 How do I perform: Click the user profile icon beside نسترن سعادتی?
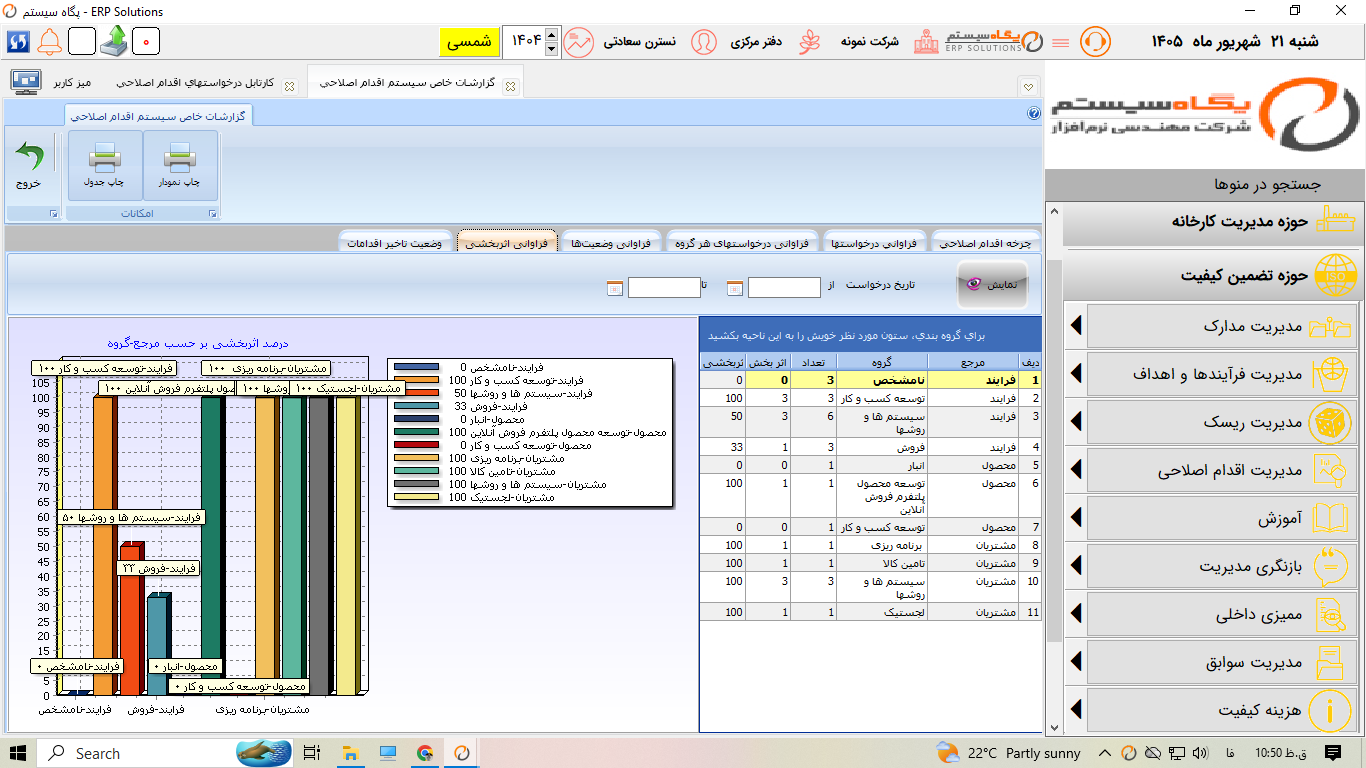click(704, 42)
